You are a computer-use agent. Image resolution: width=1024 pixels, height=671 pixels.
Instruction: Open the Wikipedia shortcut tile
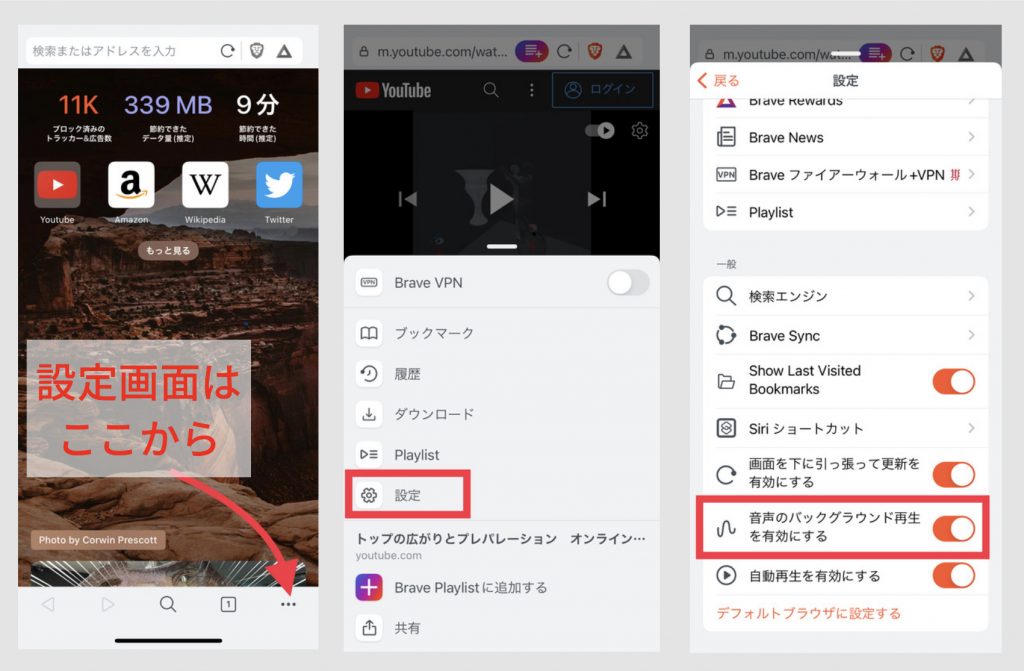tap(205, 185)
